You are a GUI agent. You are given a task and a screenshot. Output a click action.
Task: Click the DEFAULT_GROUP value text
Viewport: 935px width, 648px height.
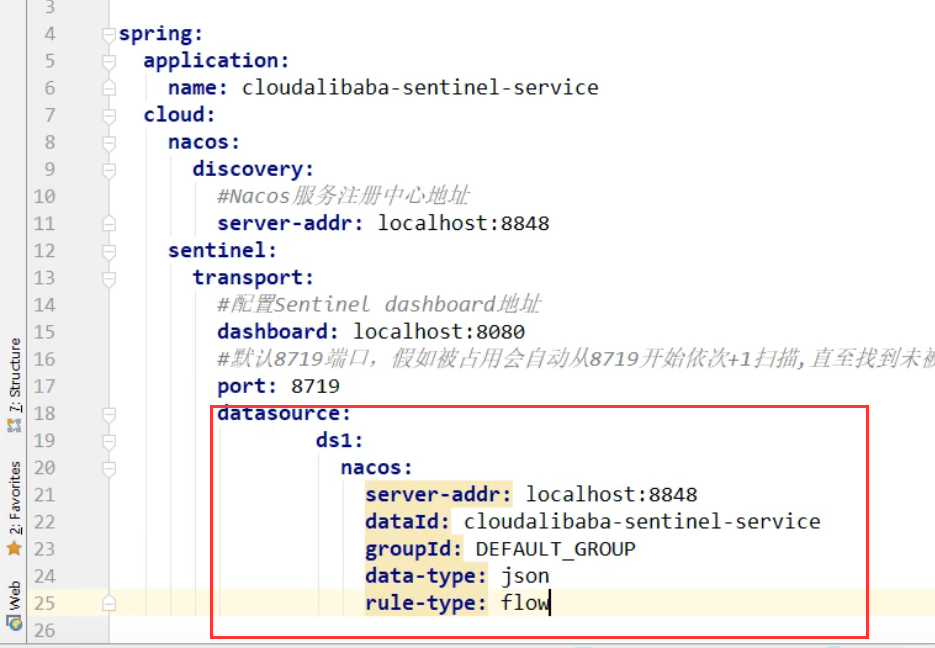pyautogui.click(x=555, y=549)
